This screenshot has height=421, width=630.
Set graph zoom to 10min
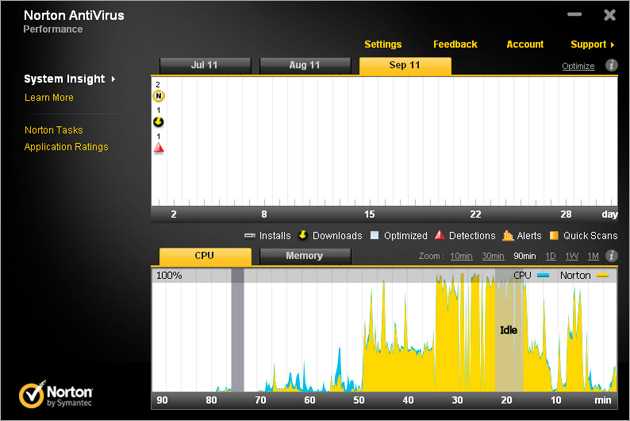[461, 256]
